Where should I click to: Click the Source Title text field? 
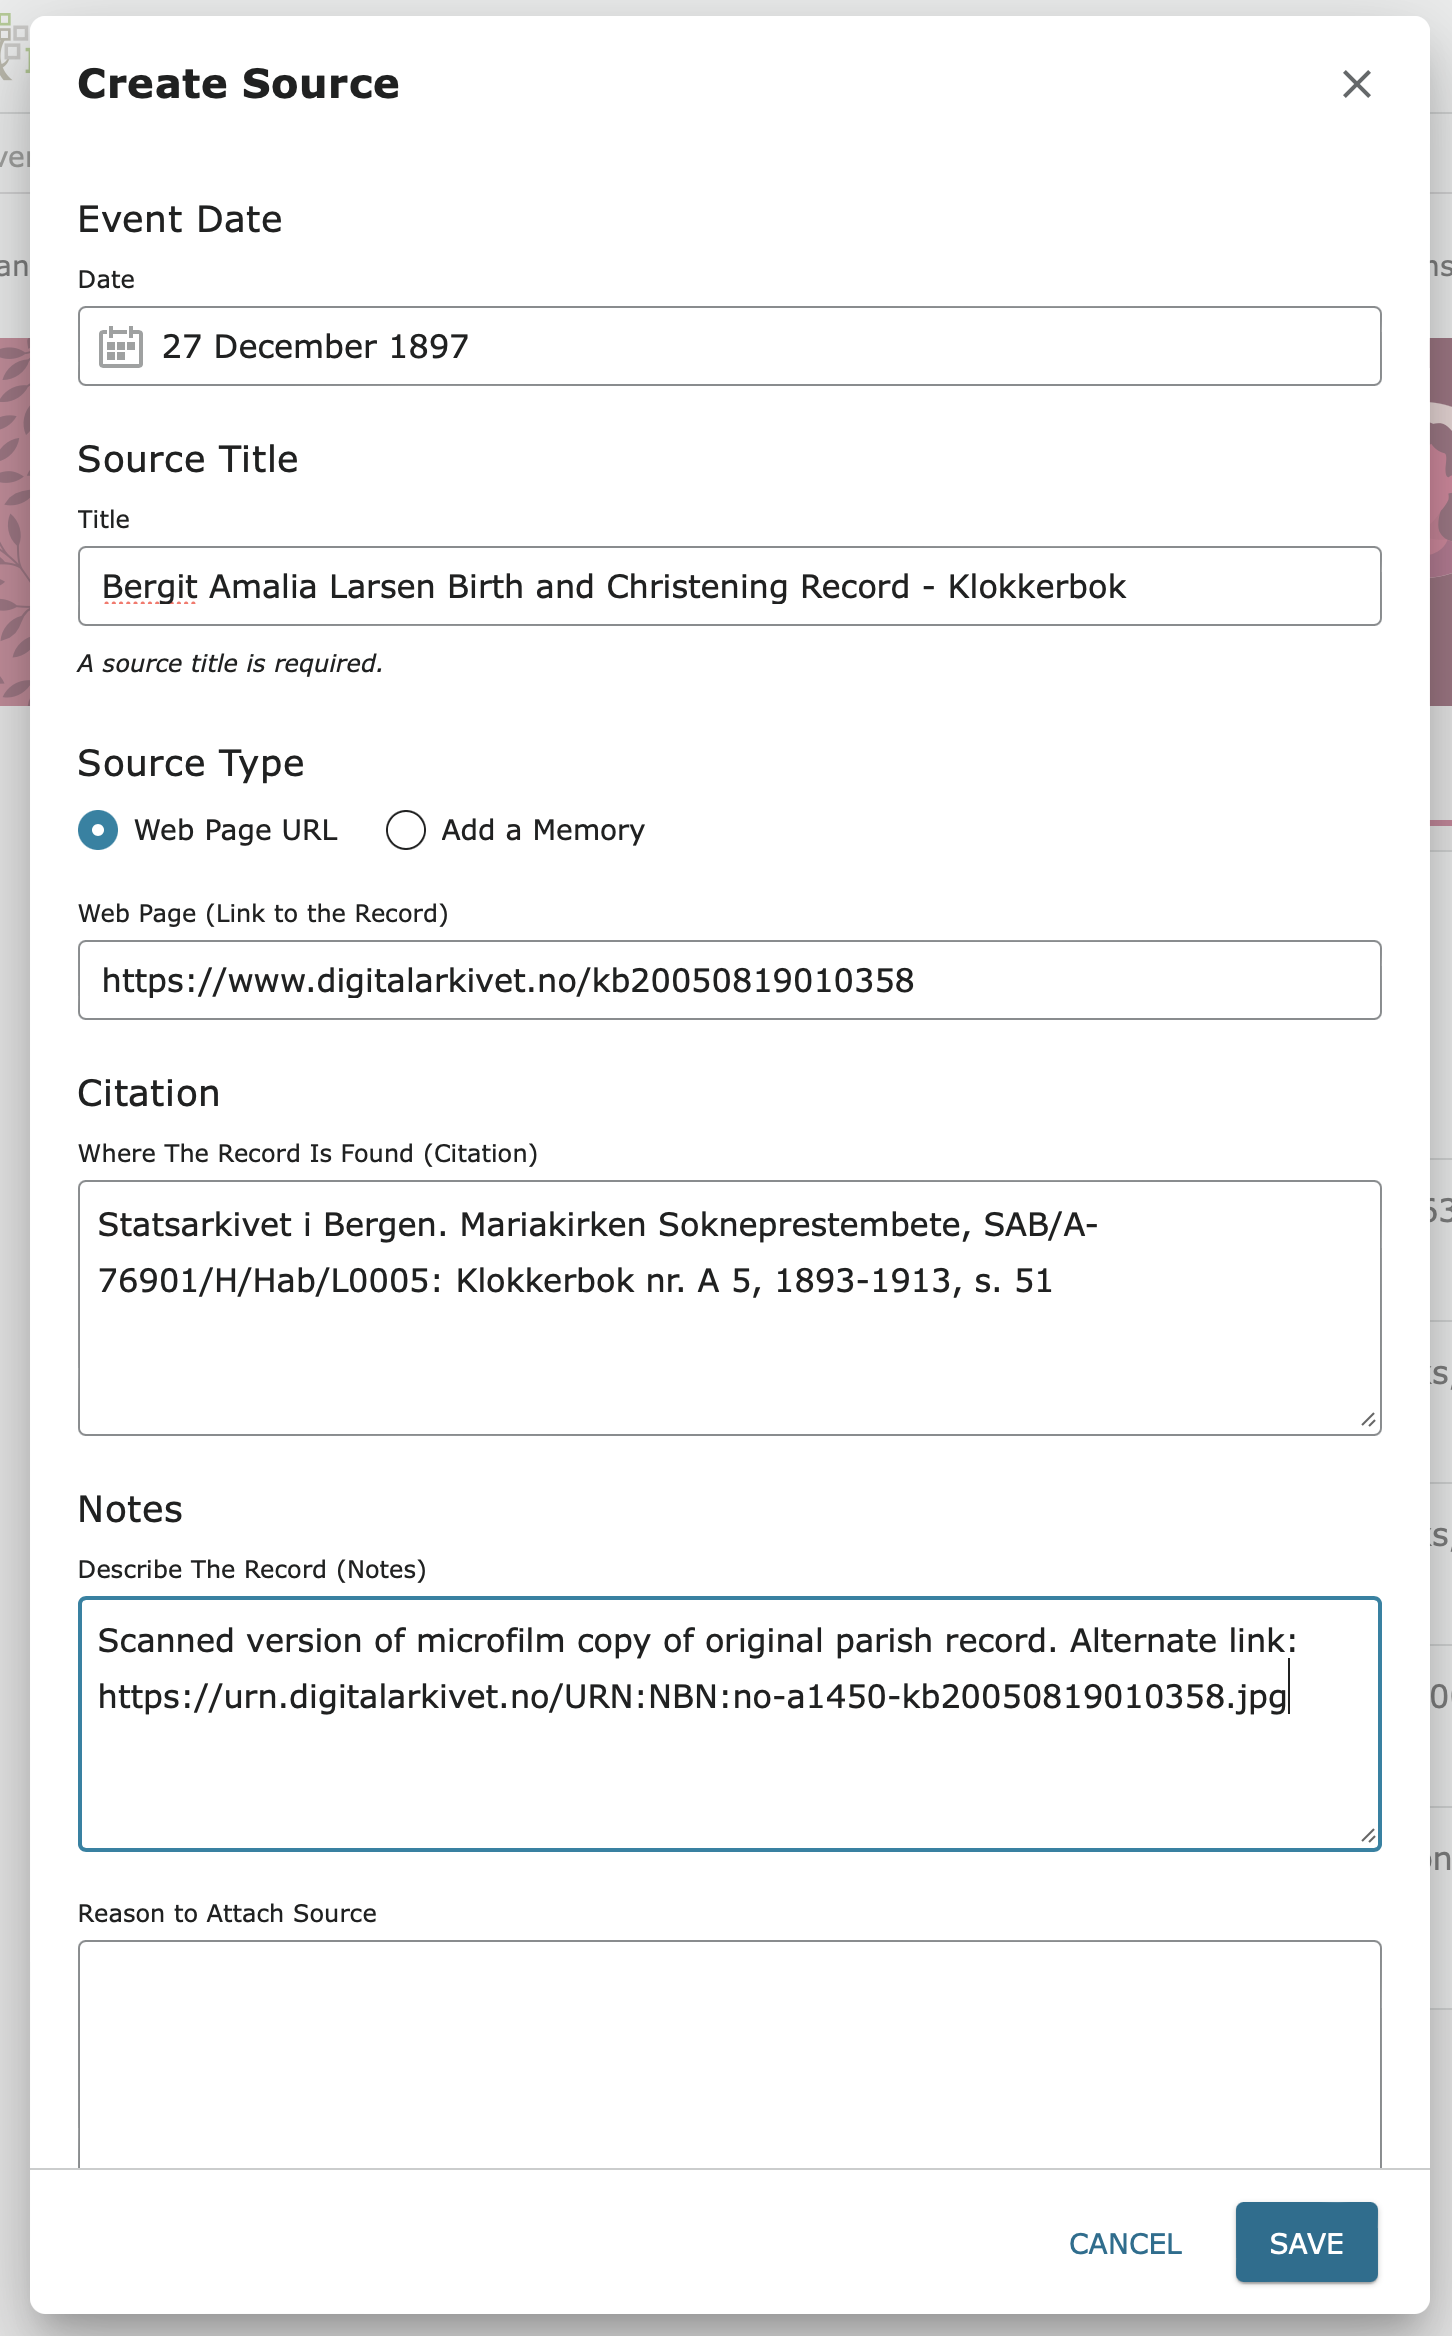click(x=728, y=586)
